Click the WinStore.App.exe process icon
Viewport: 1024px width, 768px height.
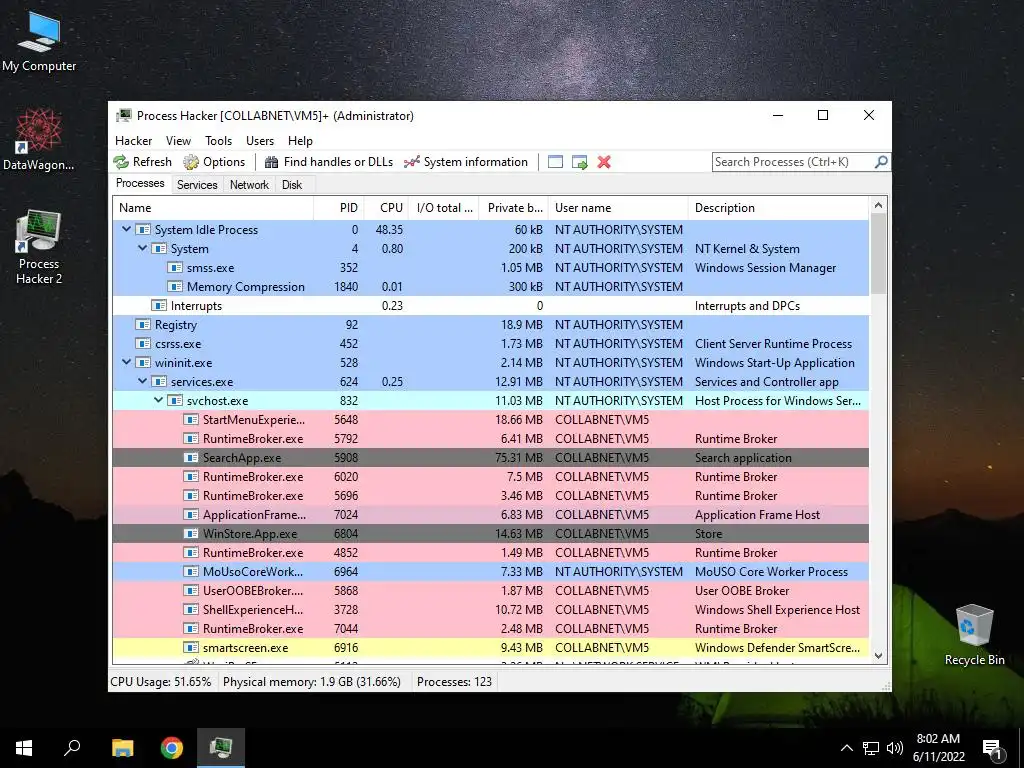click(191, 534)
